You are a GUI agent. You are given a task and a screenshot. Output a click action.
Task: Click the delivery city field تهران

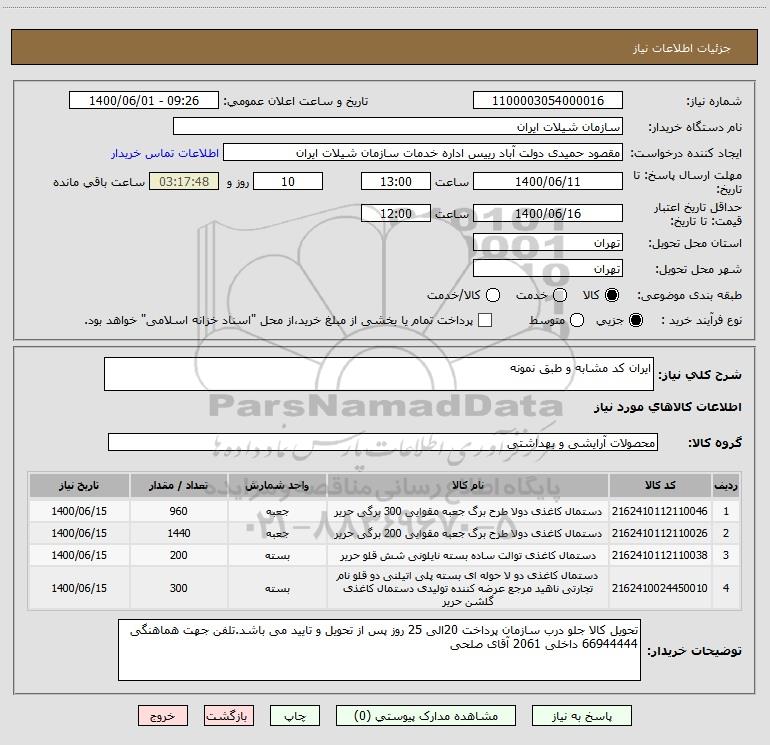(x=548, y=269)
